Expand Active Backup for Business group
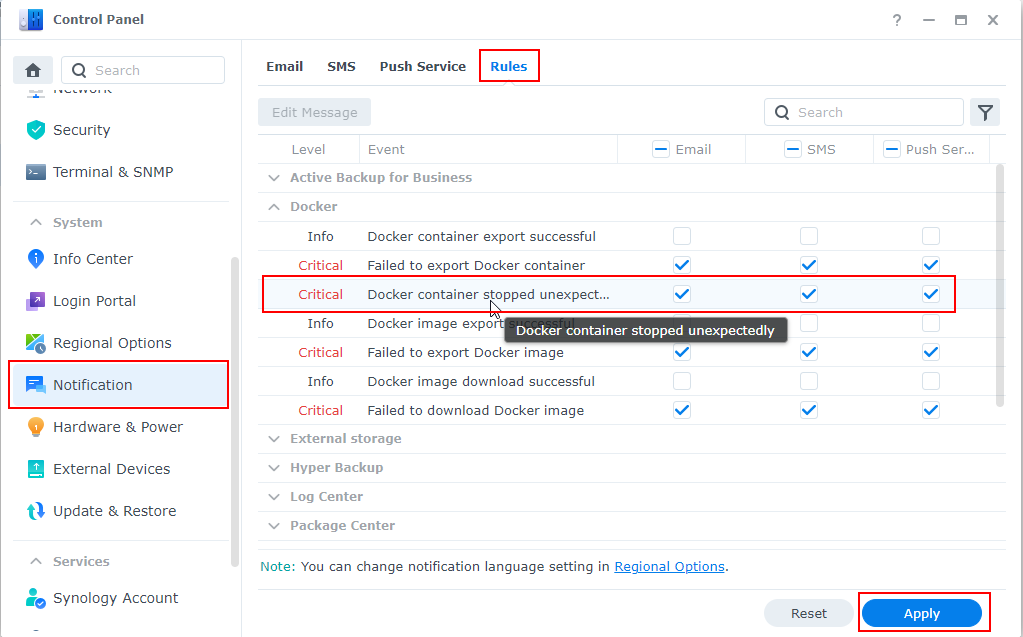 pos(274,178)
